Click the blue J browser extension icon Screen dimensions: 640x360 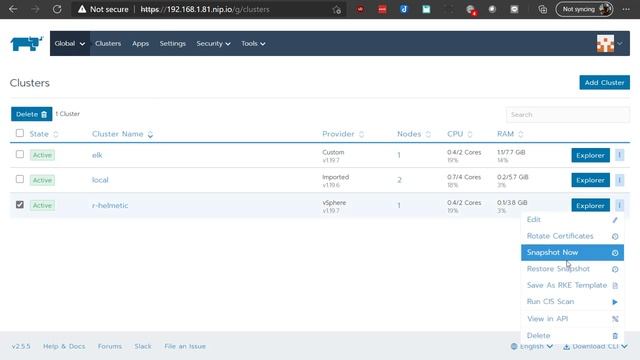[x=404, y=9]
